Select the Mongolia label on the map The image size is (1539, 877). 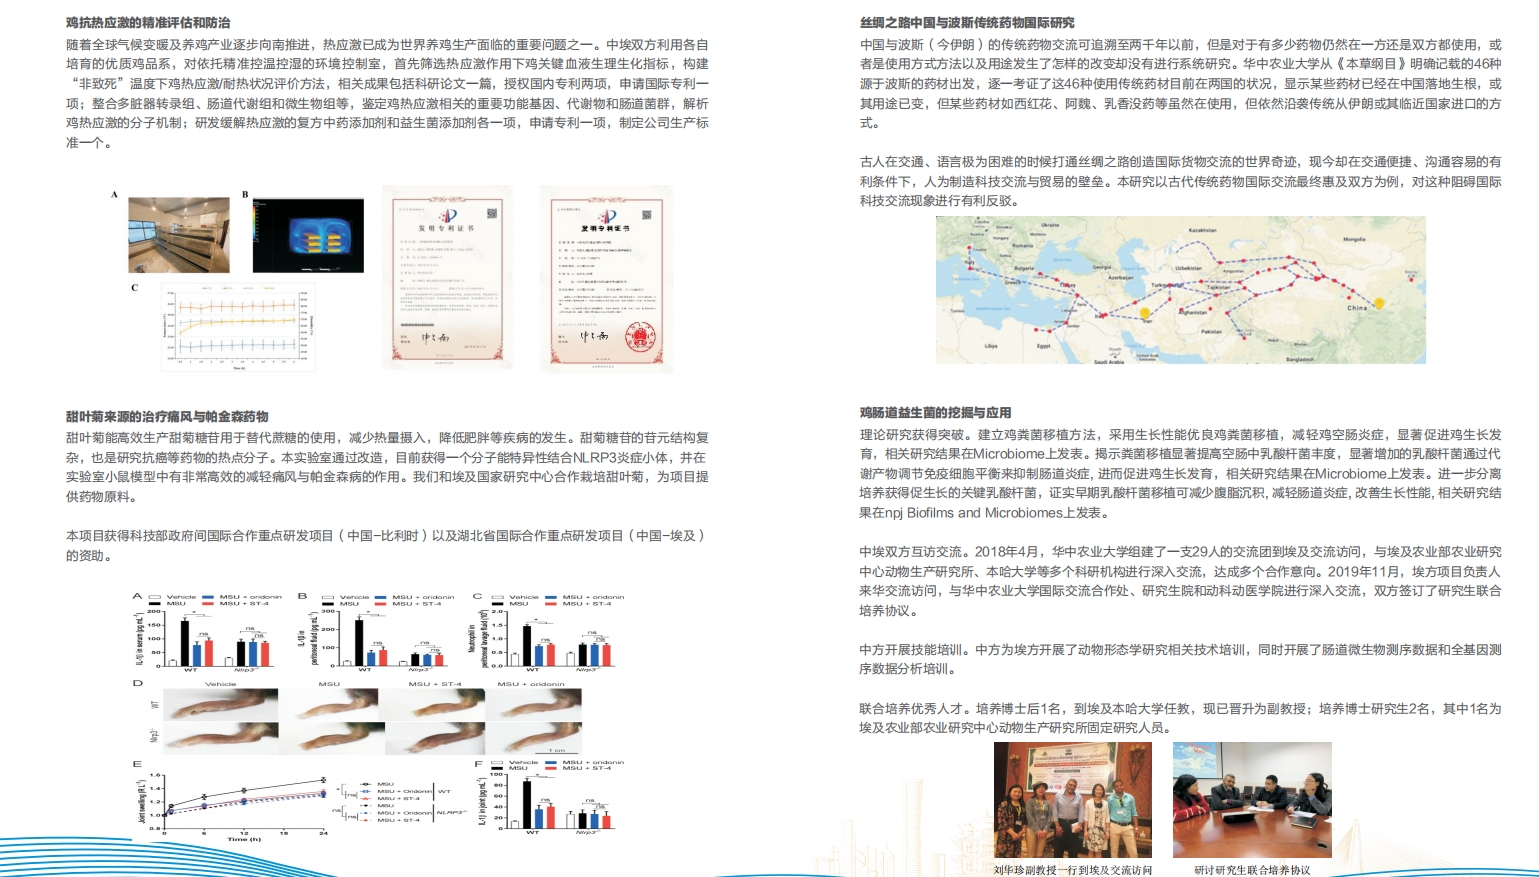(x=1354, y=240)
